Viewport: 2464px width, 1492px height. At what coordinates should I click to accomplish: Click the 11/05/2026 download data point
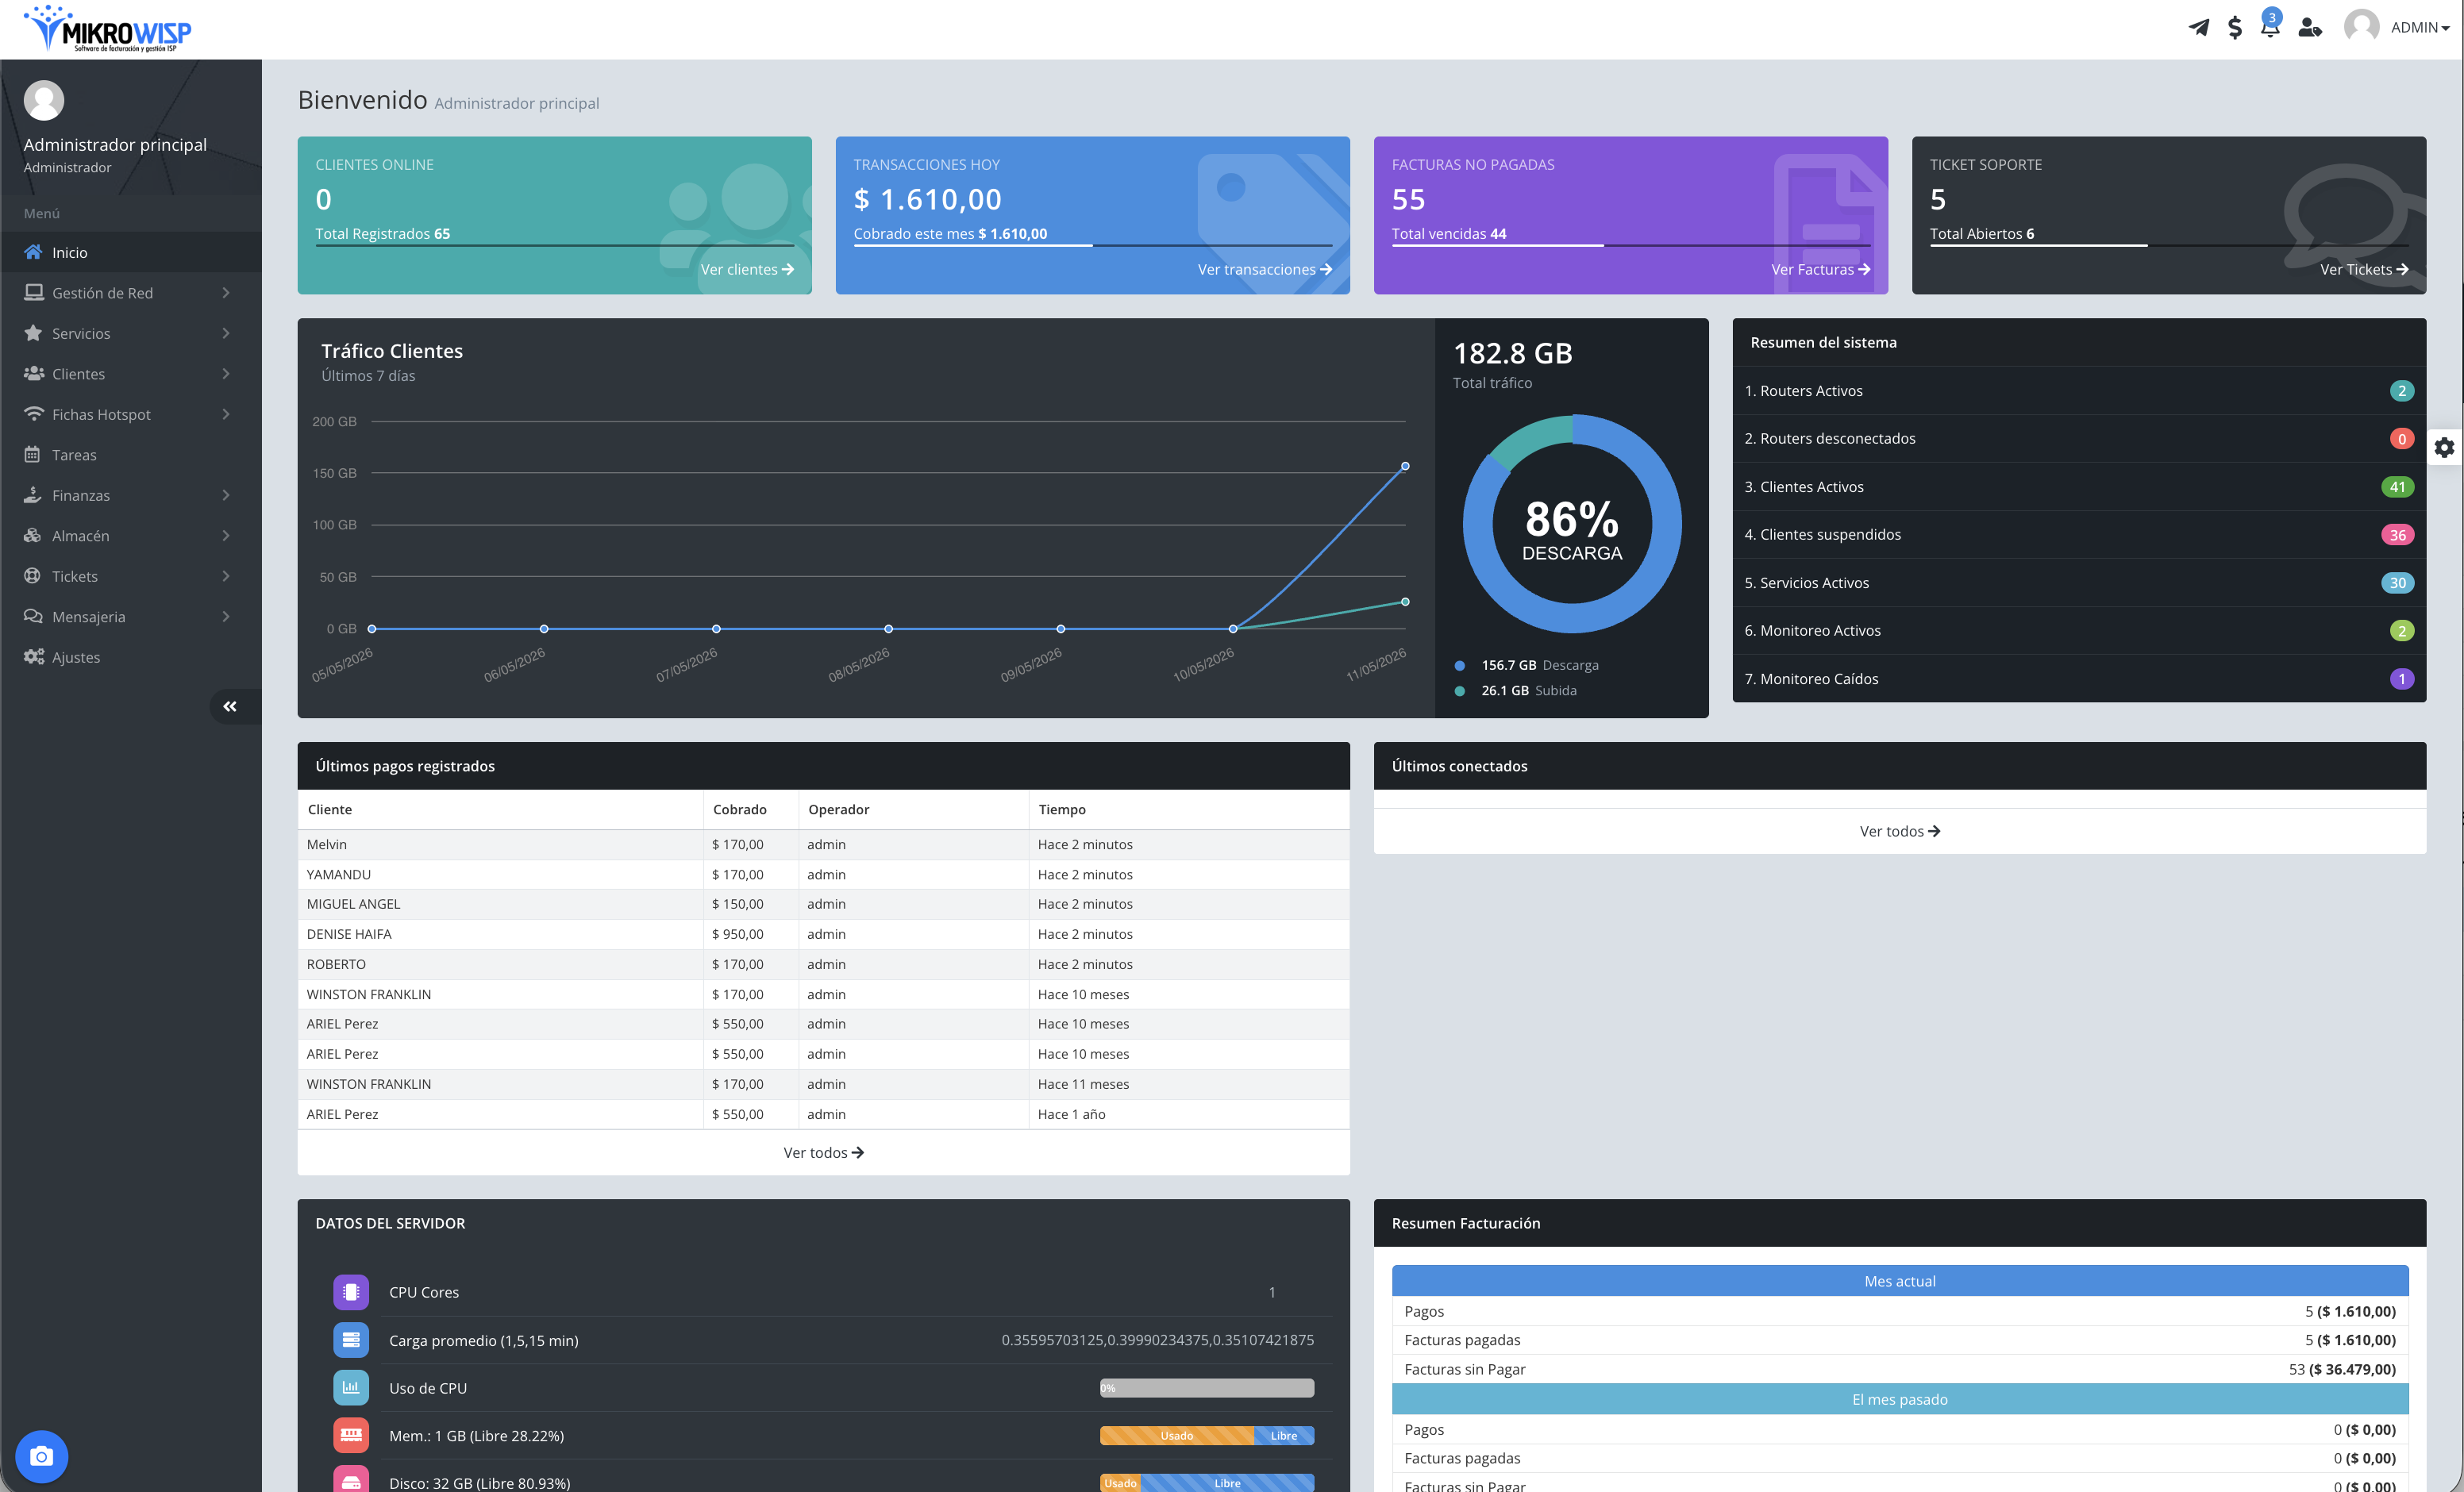[x=1405, y=466]
